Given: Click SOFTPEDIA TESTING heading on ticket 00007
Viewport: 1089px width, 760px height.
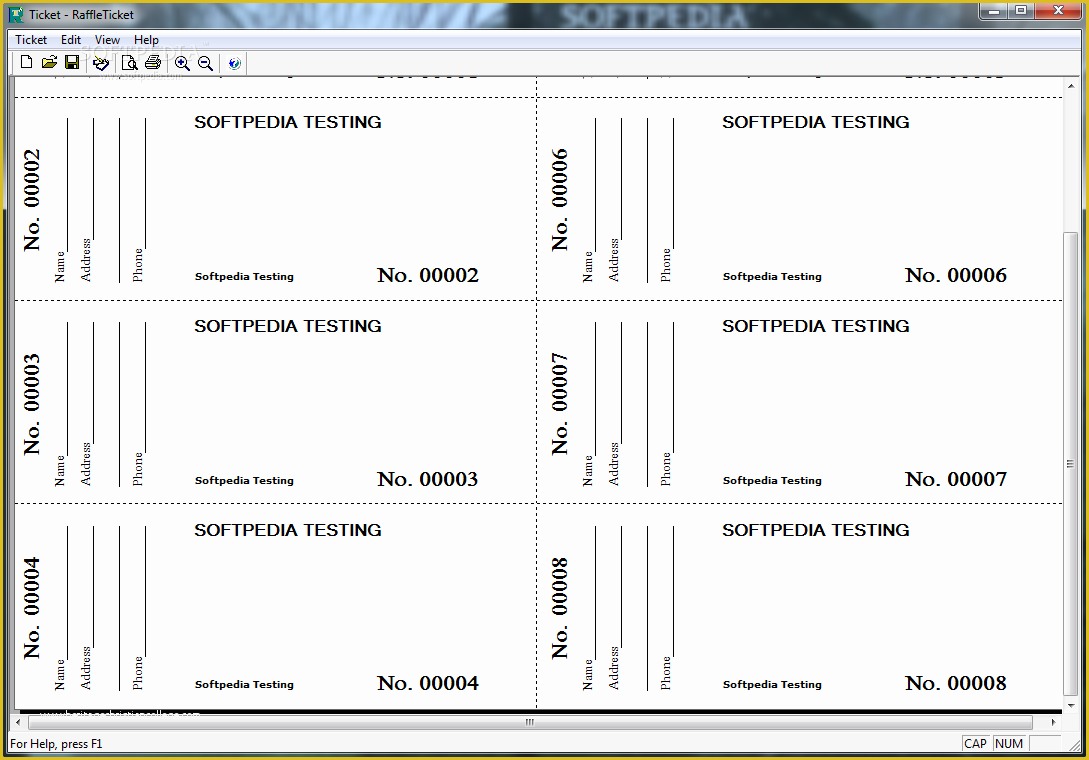Looking at the screenshot, I should click(x=815, y=326).
